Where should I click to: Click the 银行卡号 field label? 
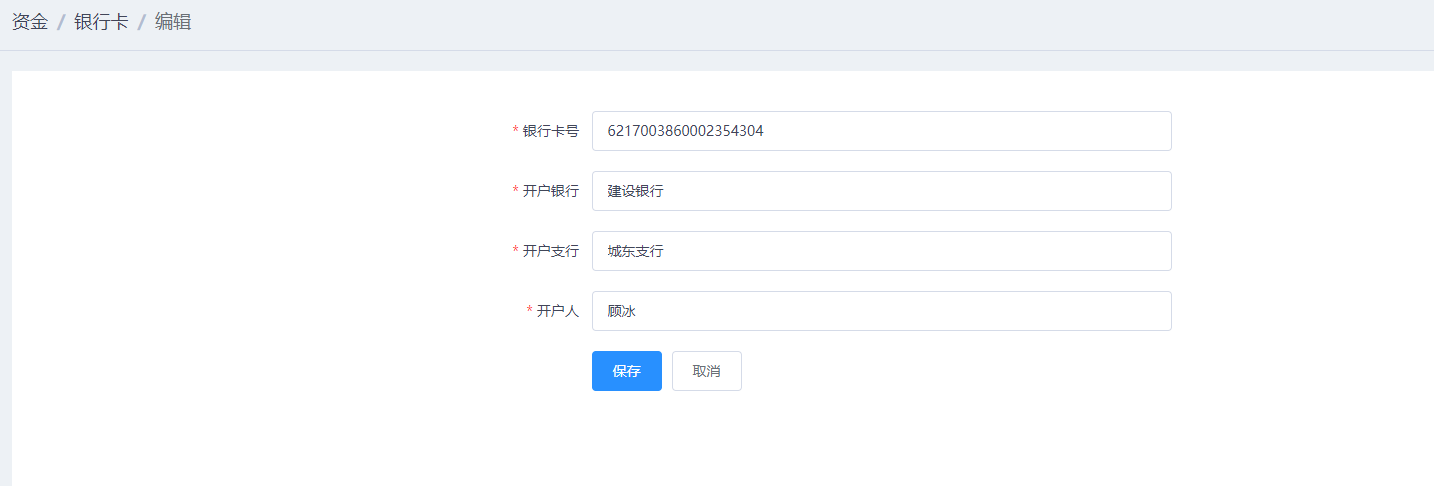click(550, 131)
